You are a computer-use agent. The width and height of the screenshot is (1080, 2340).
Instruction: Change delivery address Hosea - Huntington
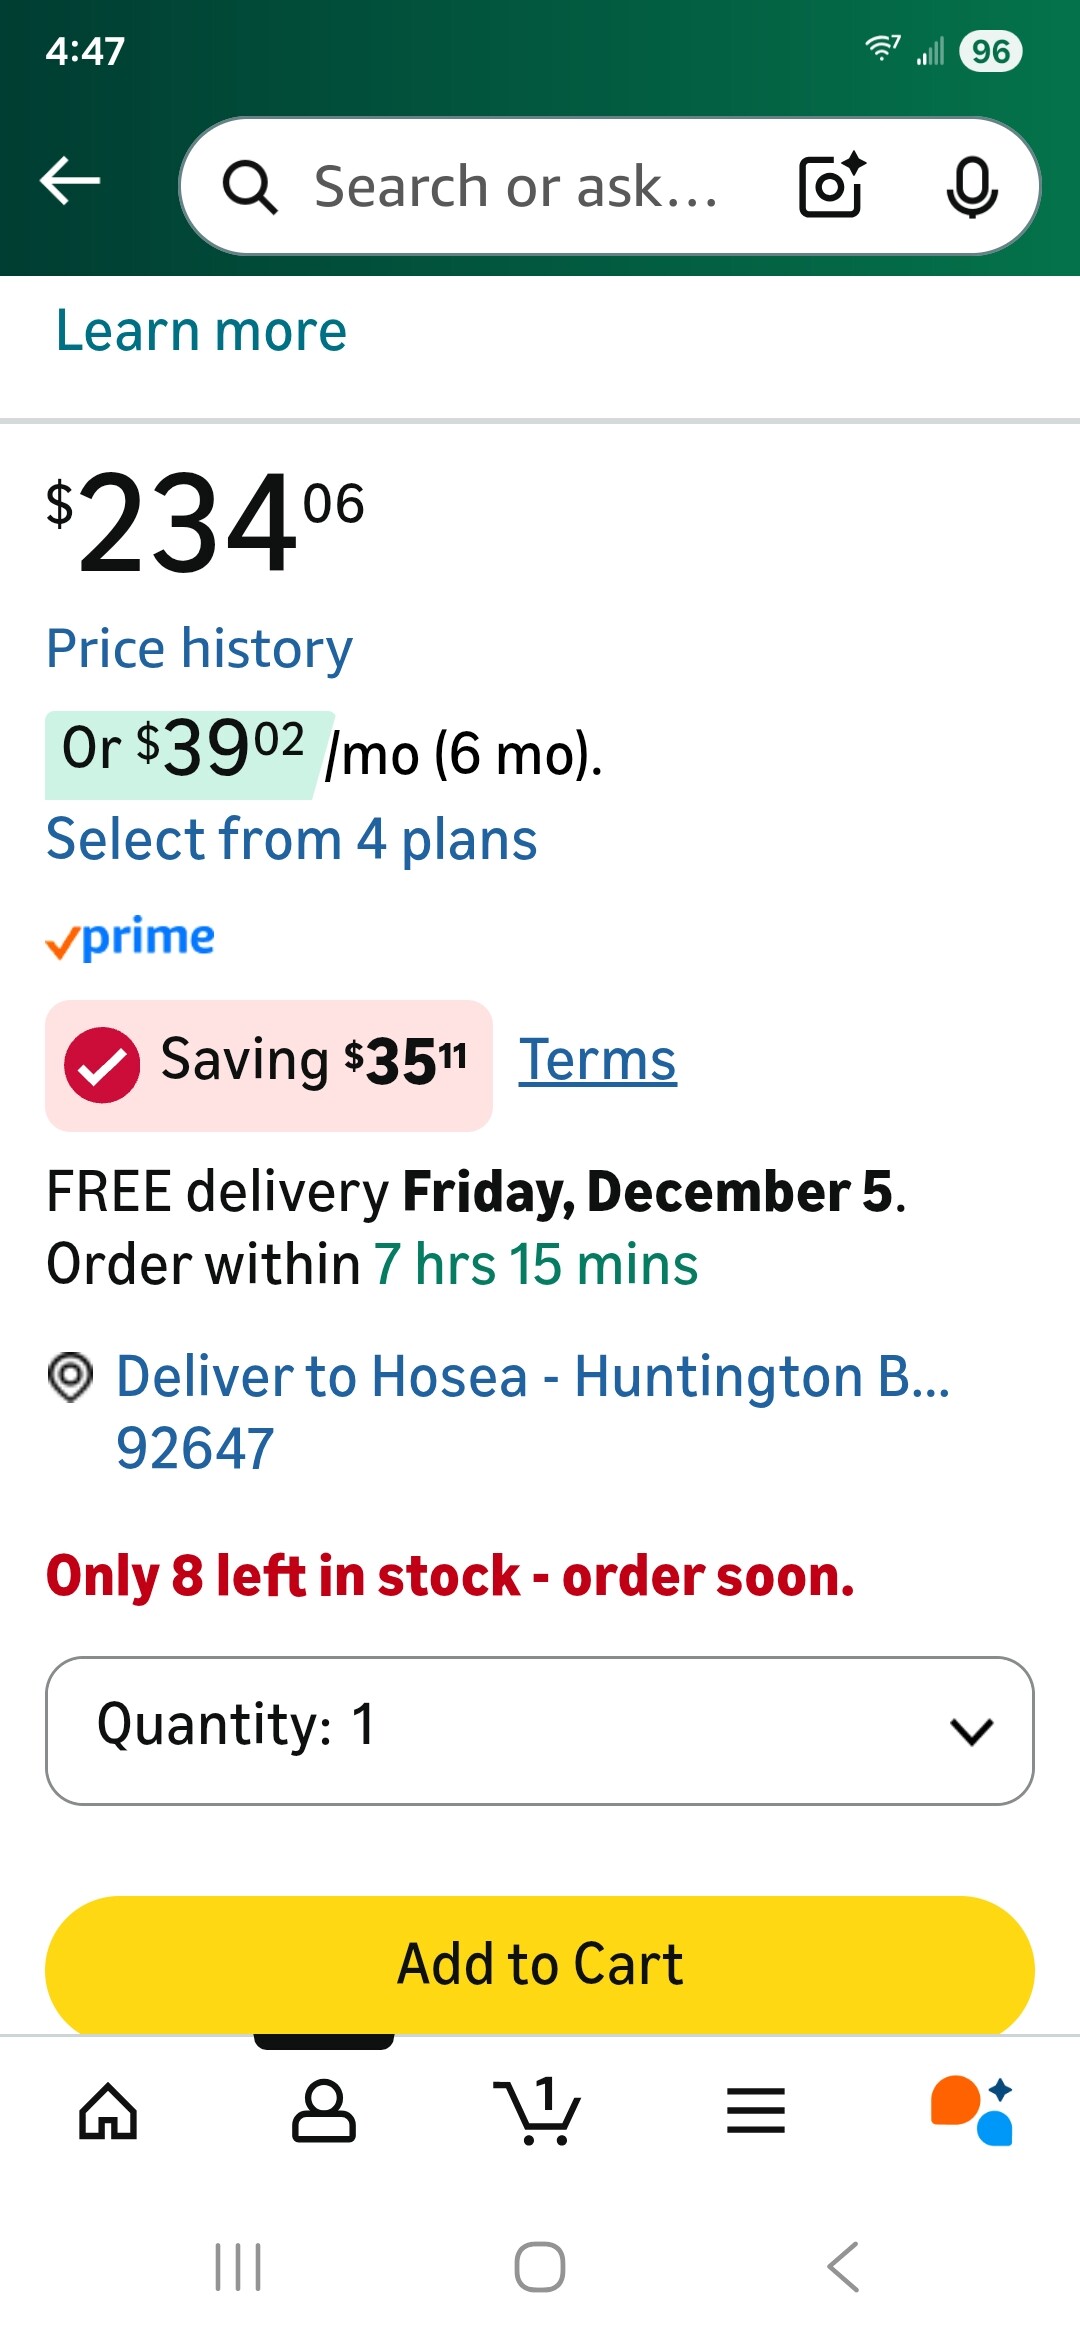(x=532, y=1377)
